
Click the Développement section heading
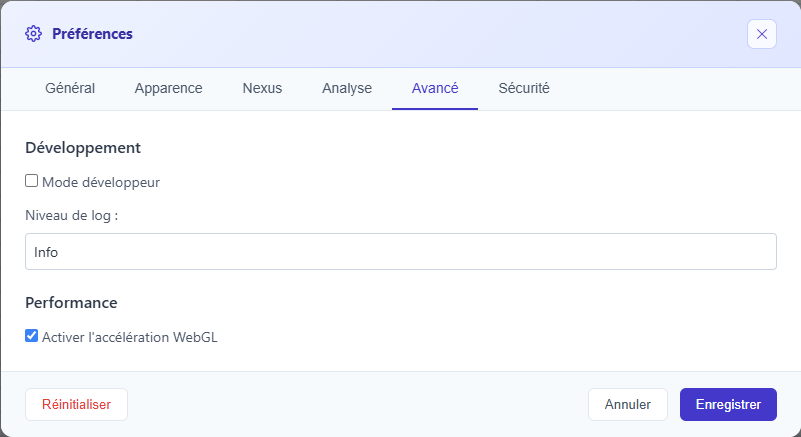pyautogui.click(x=83, y=148)
